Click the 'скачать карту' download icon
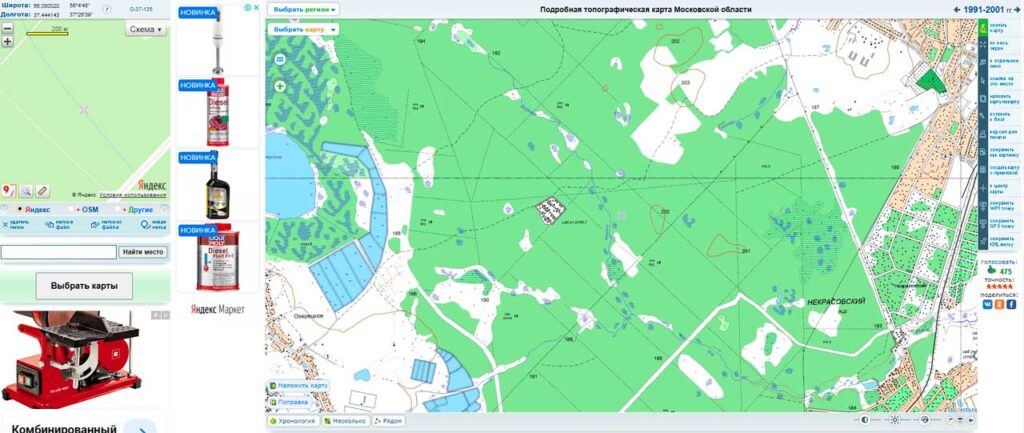The image size is (1024, 433). tap(983, 27)
